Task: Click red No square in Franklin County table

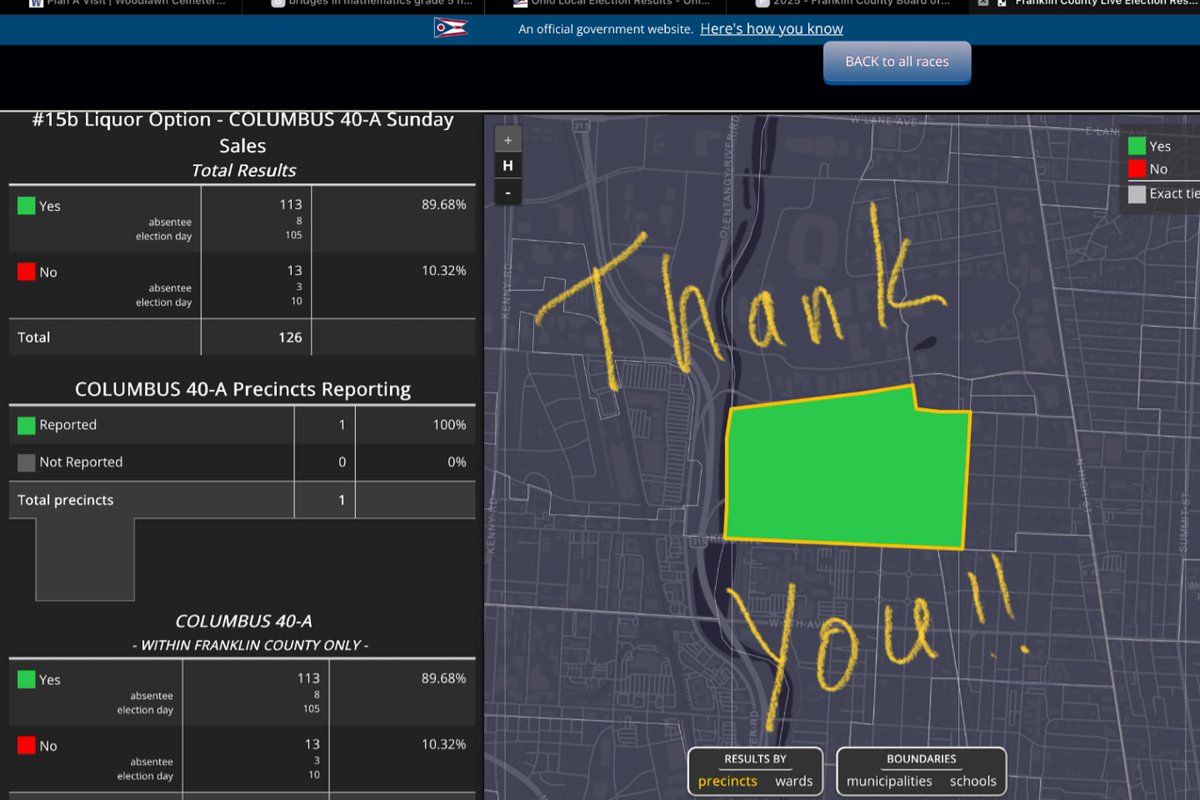Action: click(26, 746)
